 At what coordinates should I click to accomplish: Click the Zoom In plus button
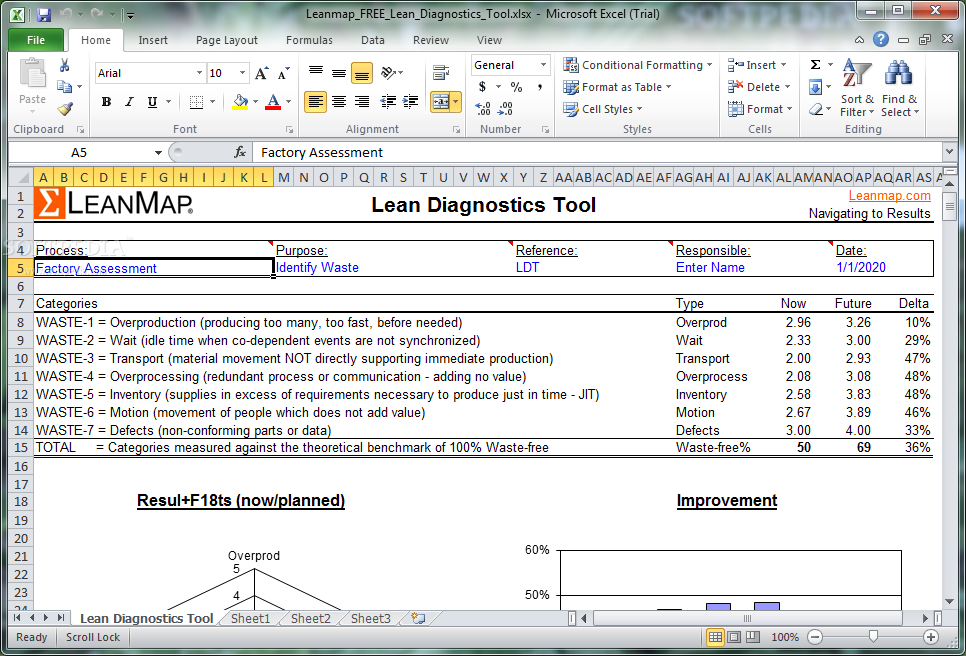coord(931,637)
